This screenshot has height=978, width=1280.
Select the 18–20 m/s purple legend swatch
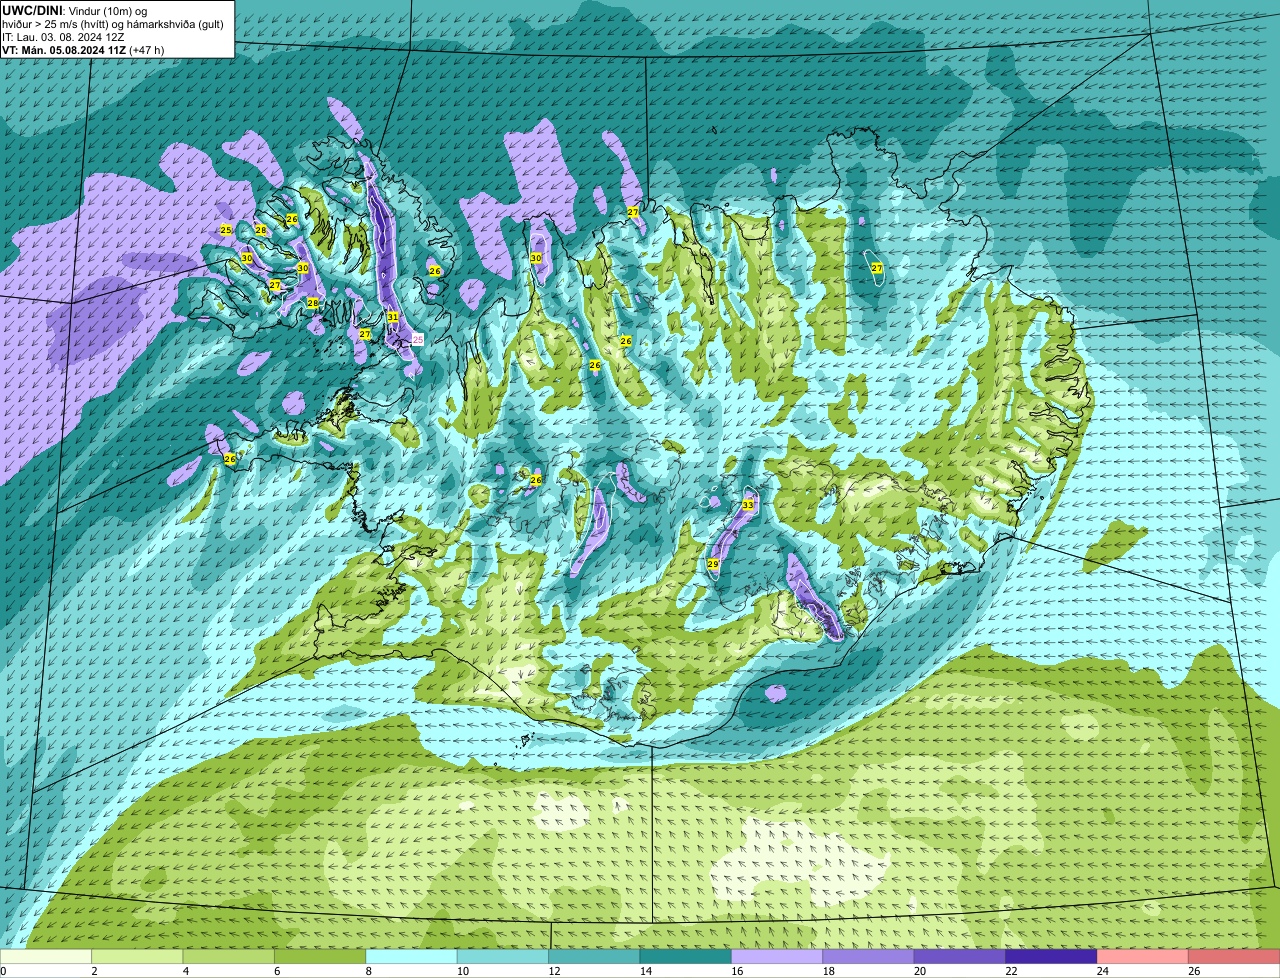point(869,956)
